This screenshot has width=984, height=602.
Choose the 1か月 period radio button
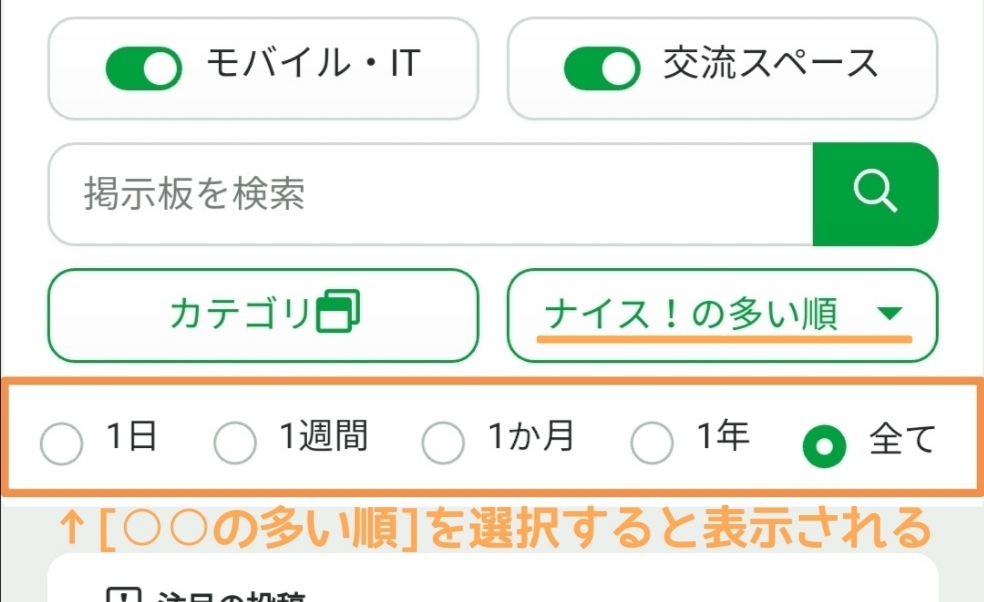(x=443, y=444)
